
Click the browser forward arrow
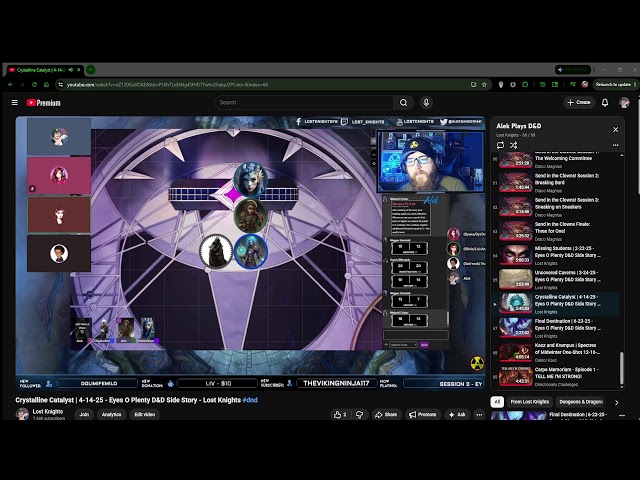[x=22, y=84]
